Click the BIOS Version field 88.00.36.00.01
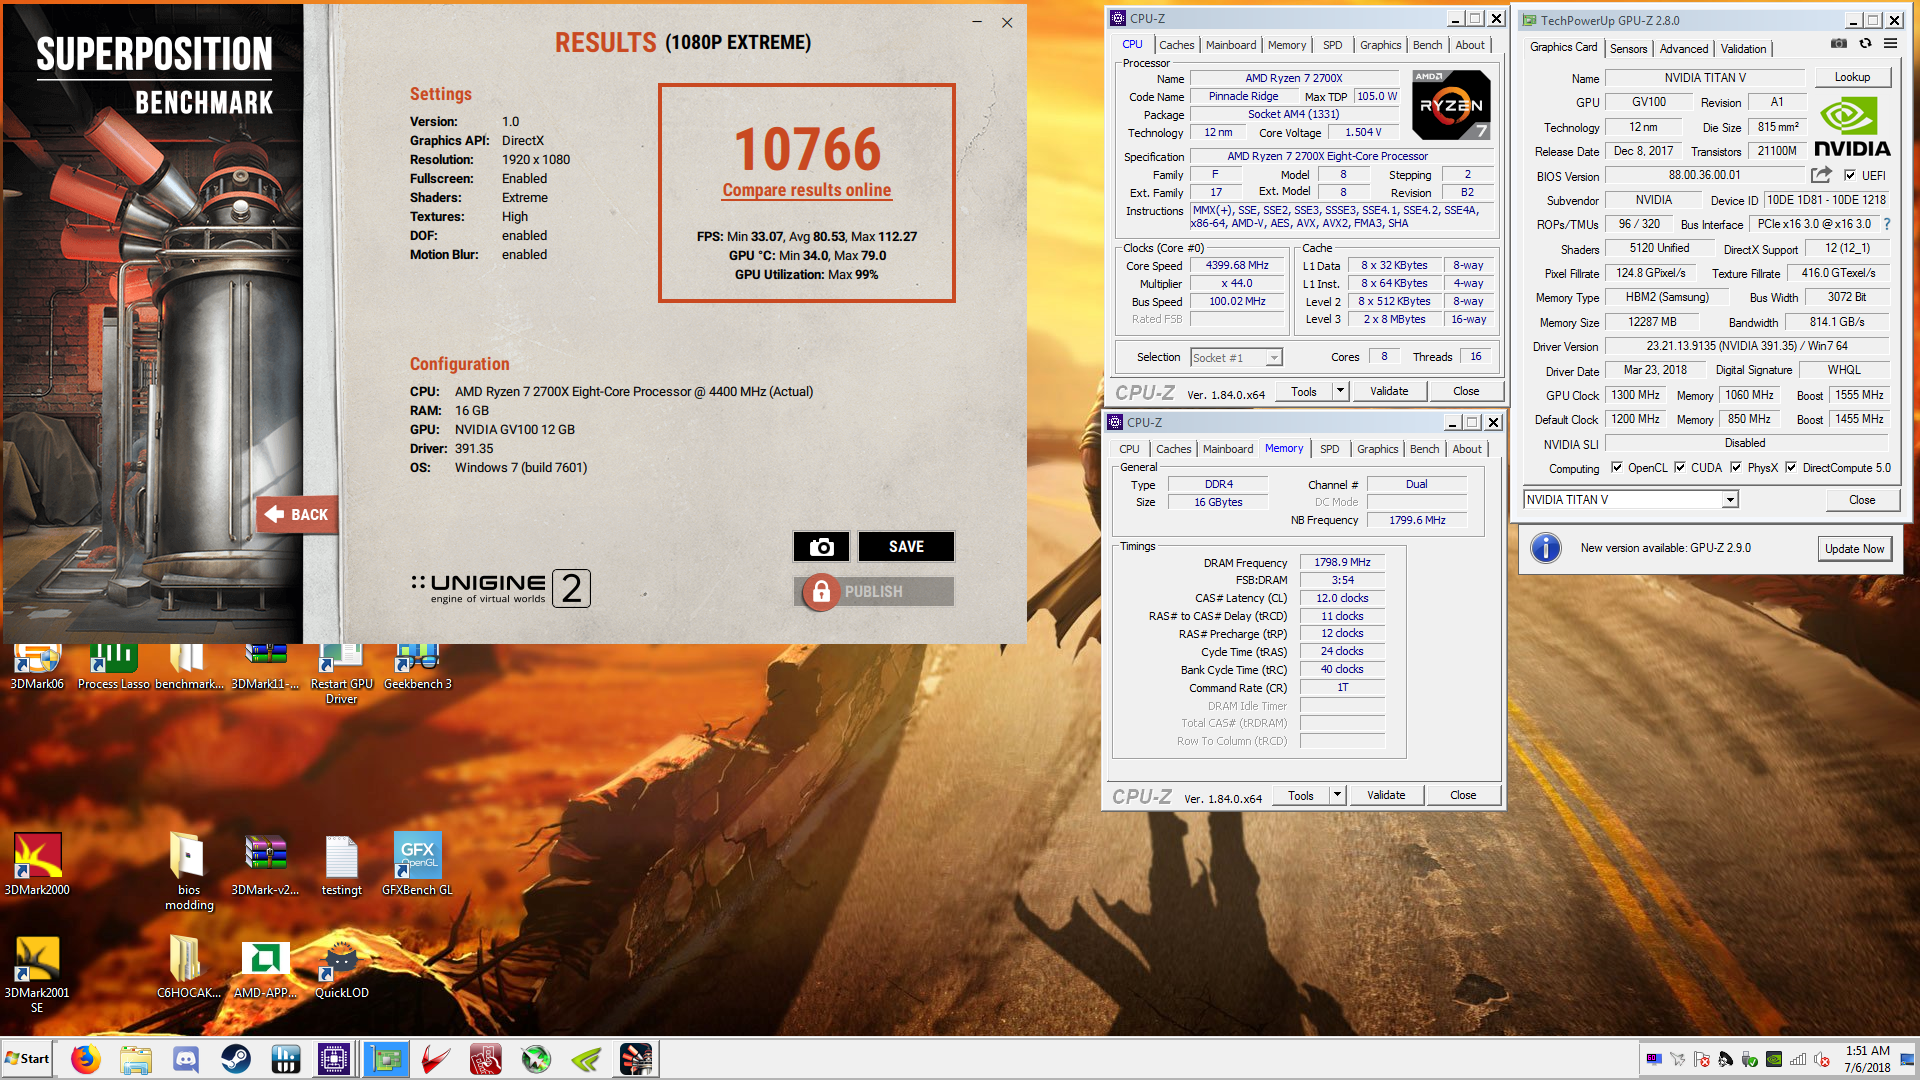The image size is (1920, 1080). click(x=1704, y=175)
